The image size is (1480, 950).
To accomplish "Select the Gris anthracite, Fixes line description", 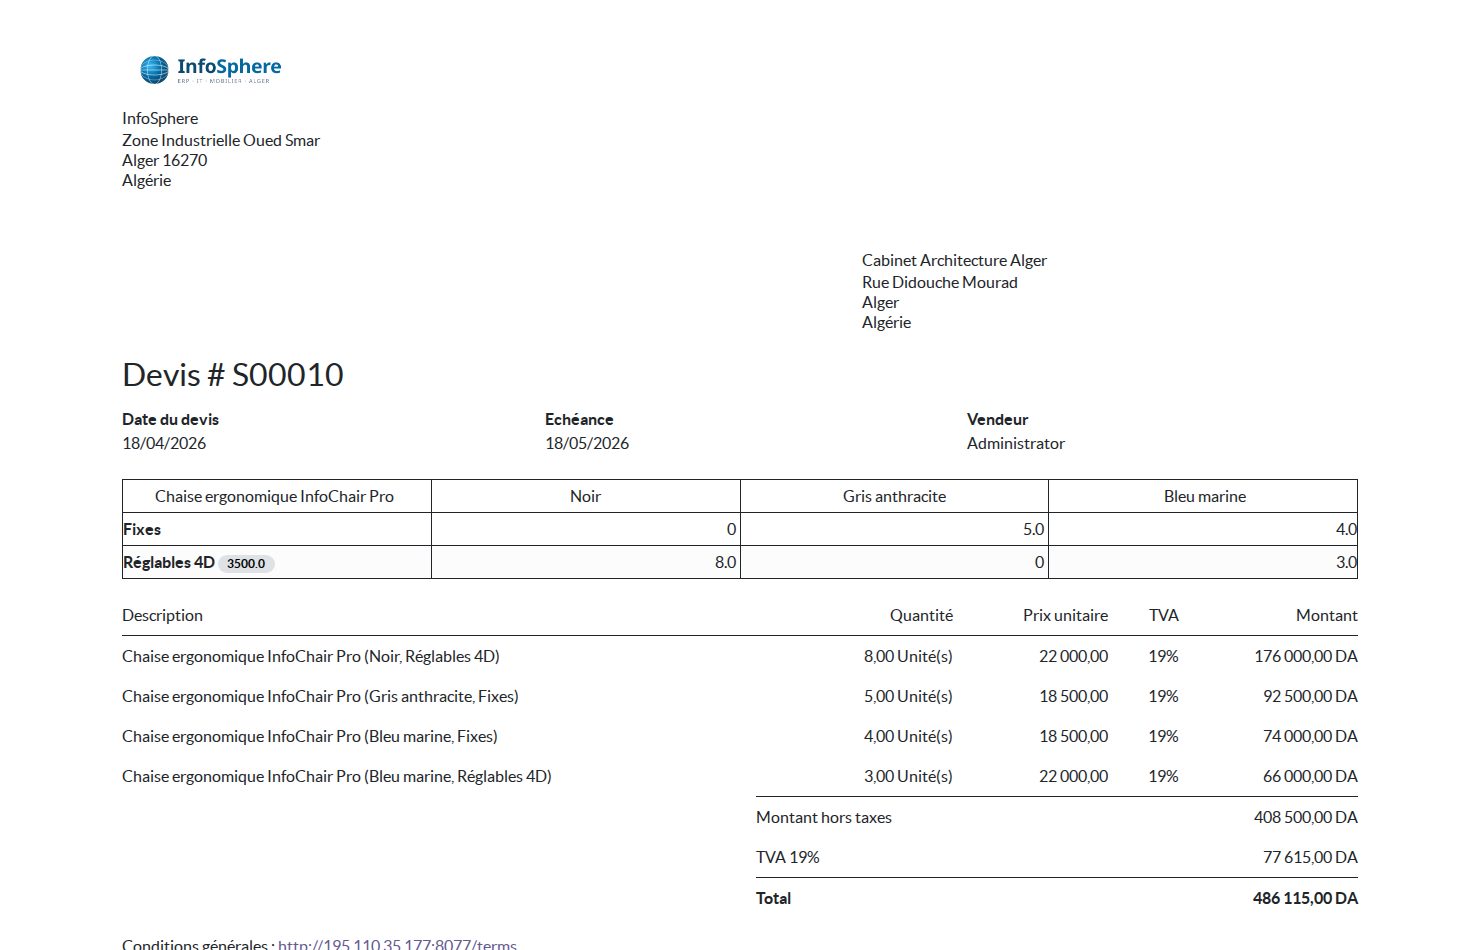I will [320, 697].
